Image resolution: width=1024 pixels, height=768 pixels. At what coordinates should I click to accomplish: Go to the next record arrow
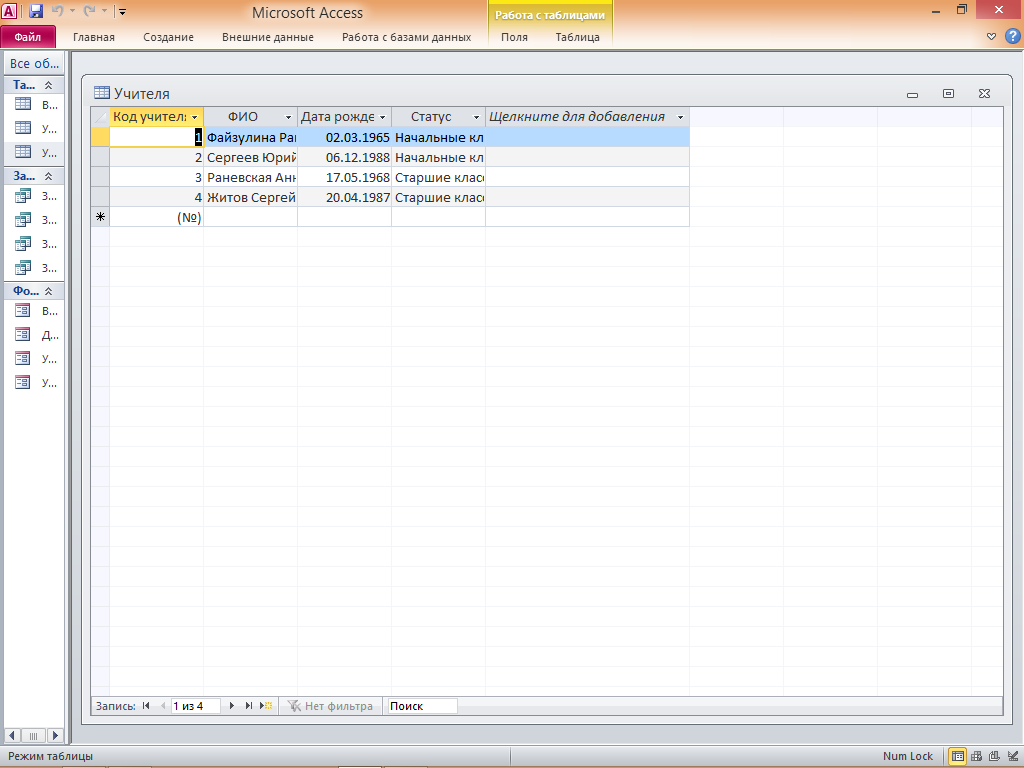[x=231, y=706]
